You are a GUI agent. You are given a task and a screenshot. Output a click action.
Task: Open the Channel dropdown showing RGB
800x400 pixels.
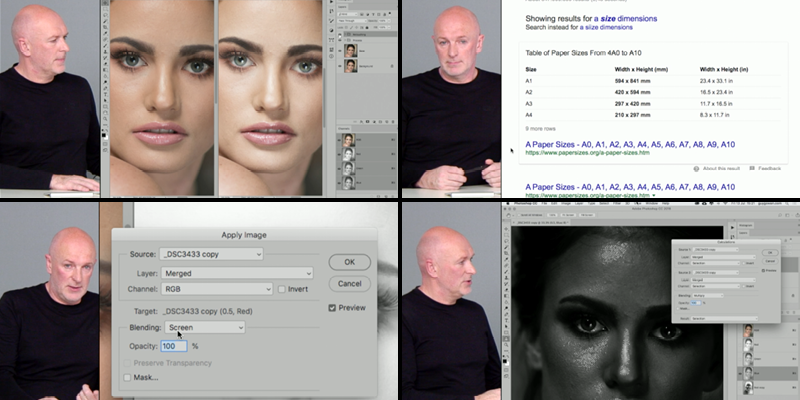(217, 289)
